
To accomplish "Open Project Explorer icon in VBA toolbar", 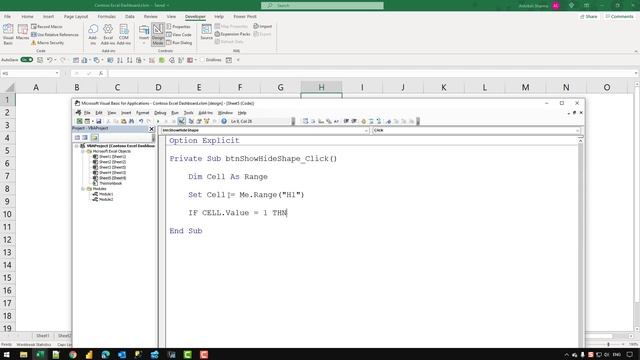I will pos(191,121).
